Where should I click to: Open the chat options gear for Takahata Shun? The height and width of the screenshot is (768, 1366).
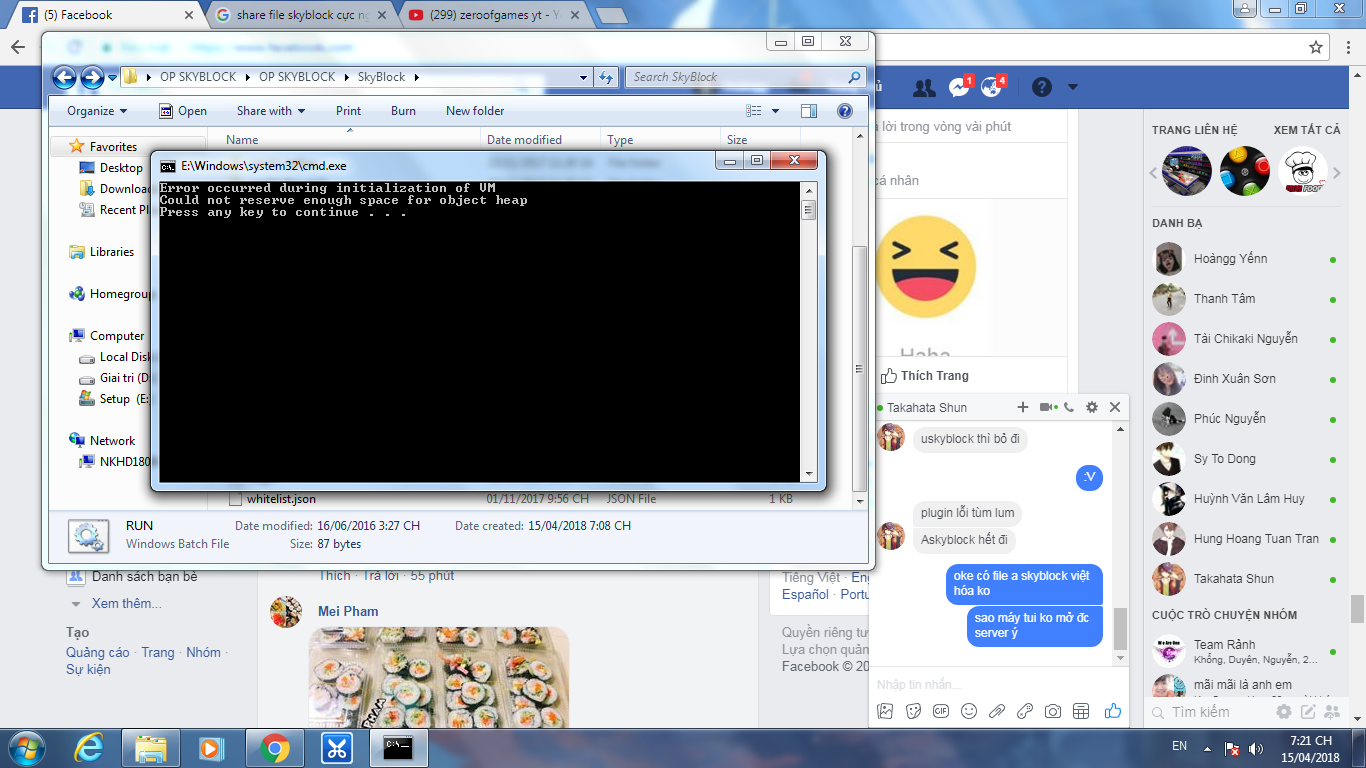[1092, 407]
